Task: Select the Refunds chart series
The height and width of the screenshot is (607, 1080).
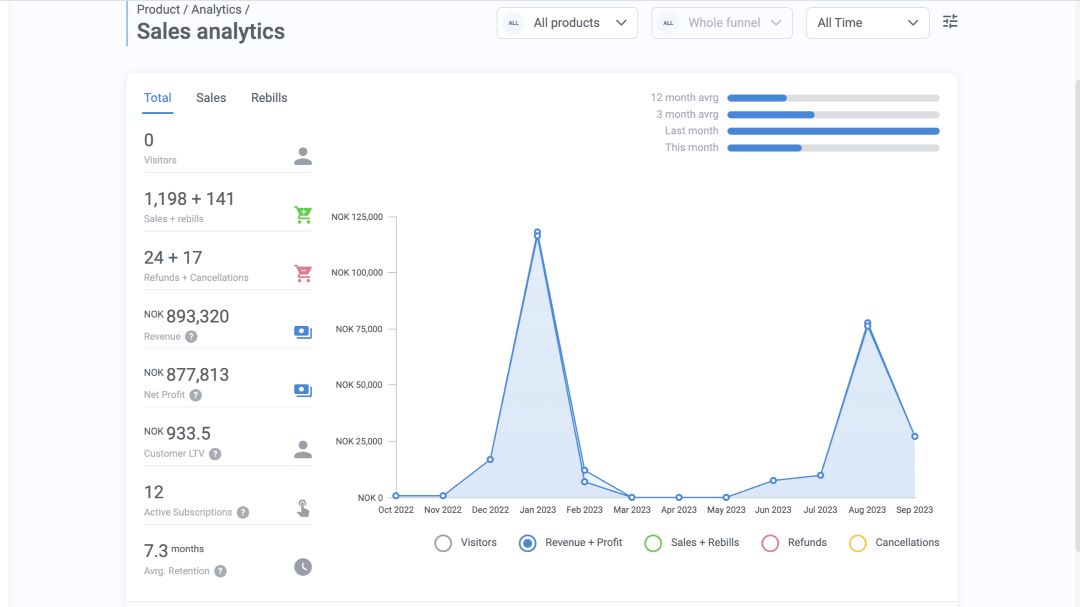Action: [770, 543]
